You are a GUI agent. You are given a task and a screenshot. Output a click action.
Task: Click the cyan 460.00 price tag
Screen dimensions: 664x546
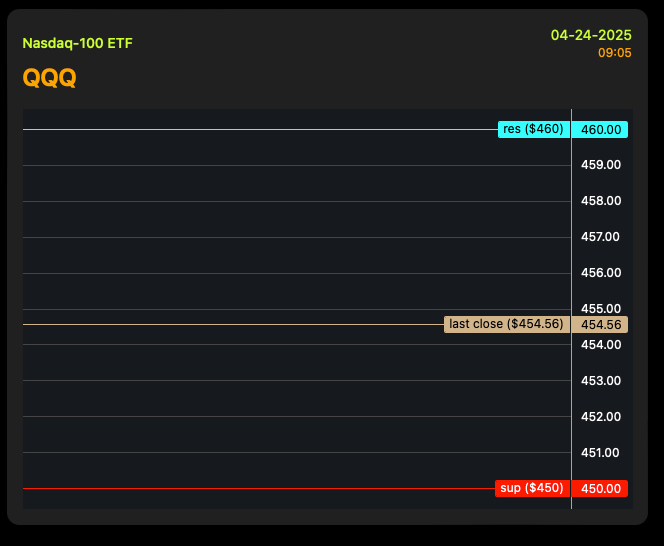tap(600, 130)
